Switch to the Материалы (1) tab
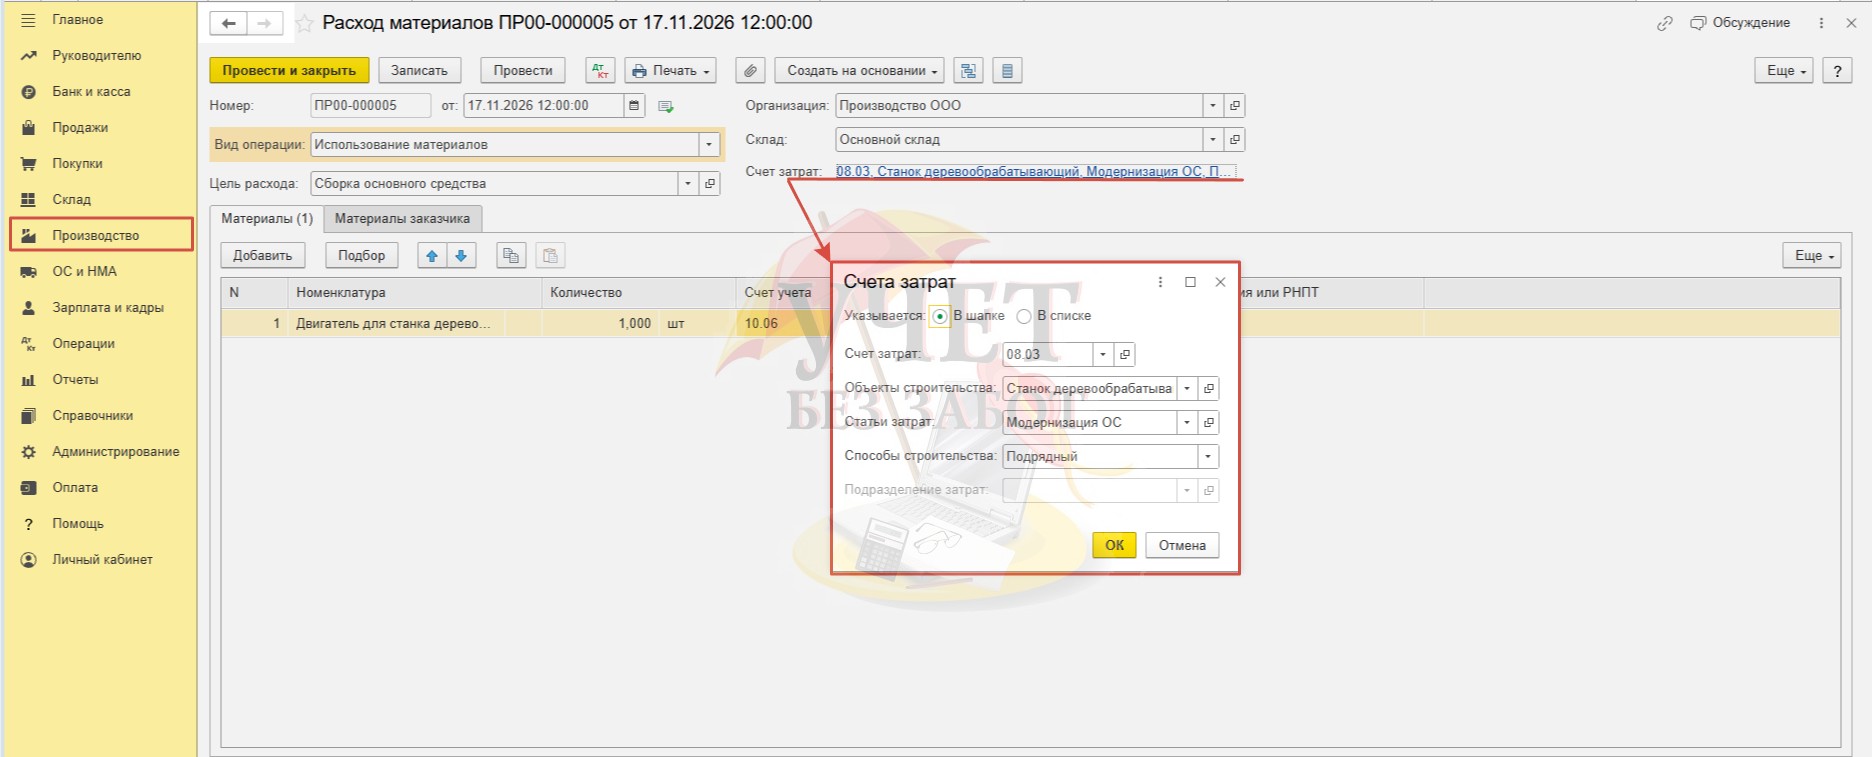 pos(266,219)
